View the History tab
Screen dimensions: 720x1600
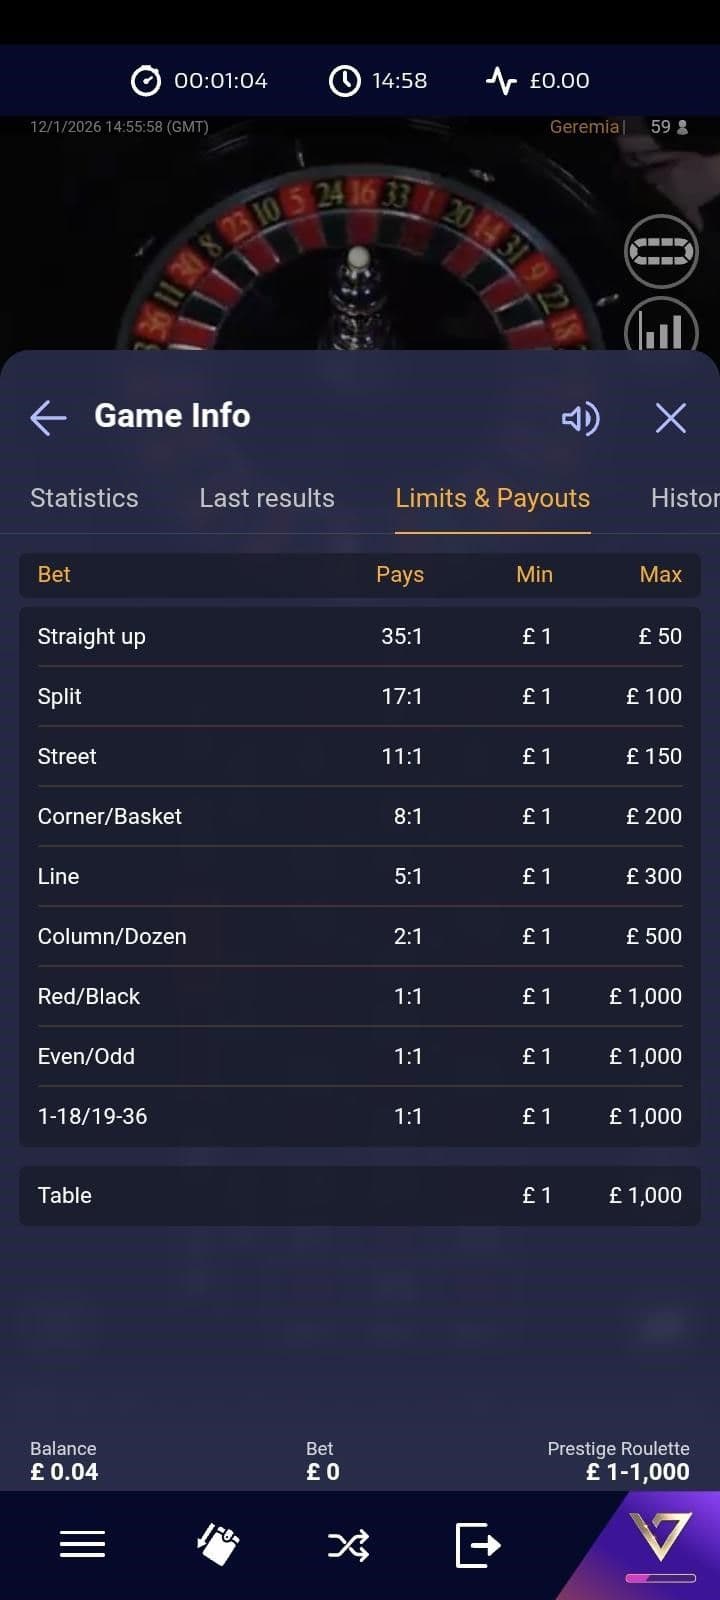click(x=684, y=497)
